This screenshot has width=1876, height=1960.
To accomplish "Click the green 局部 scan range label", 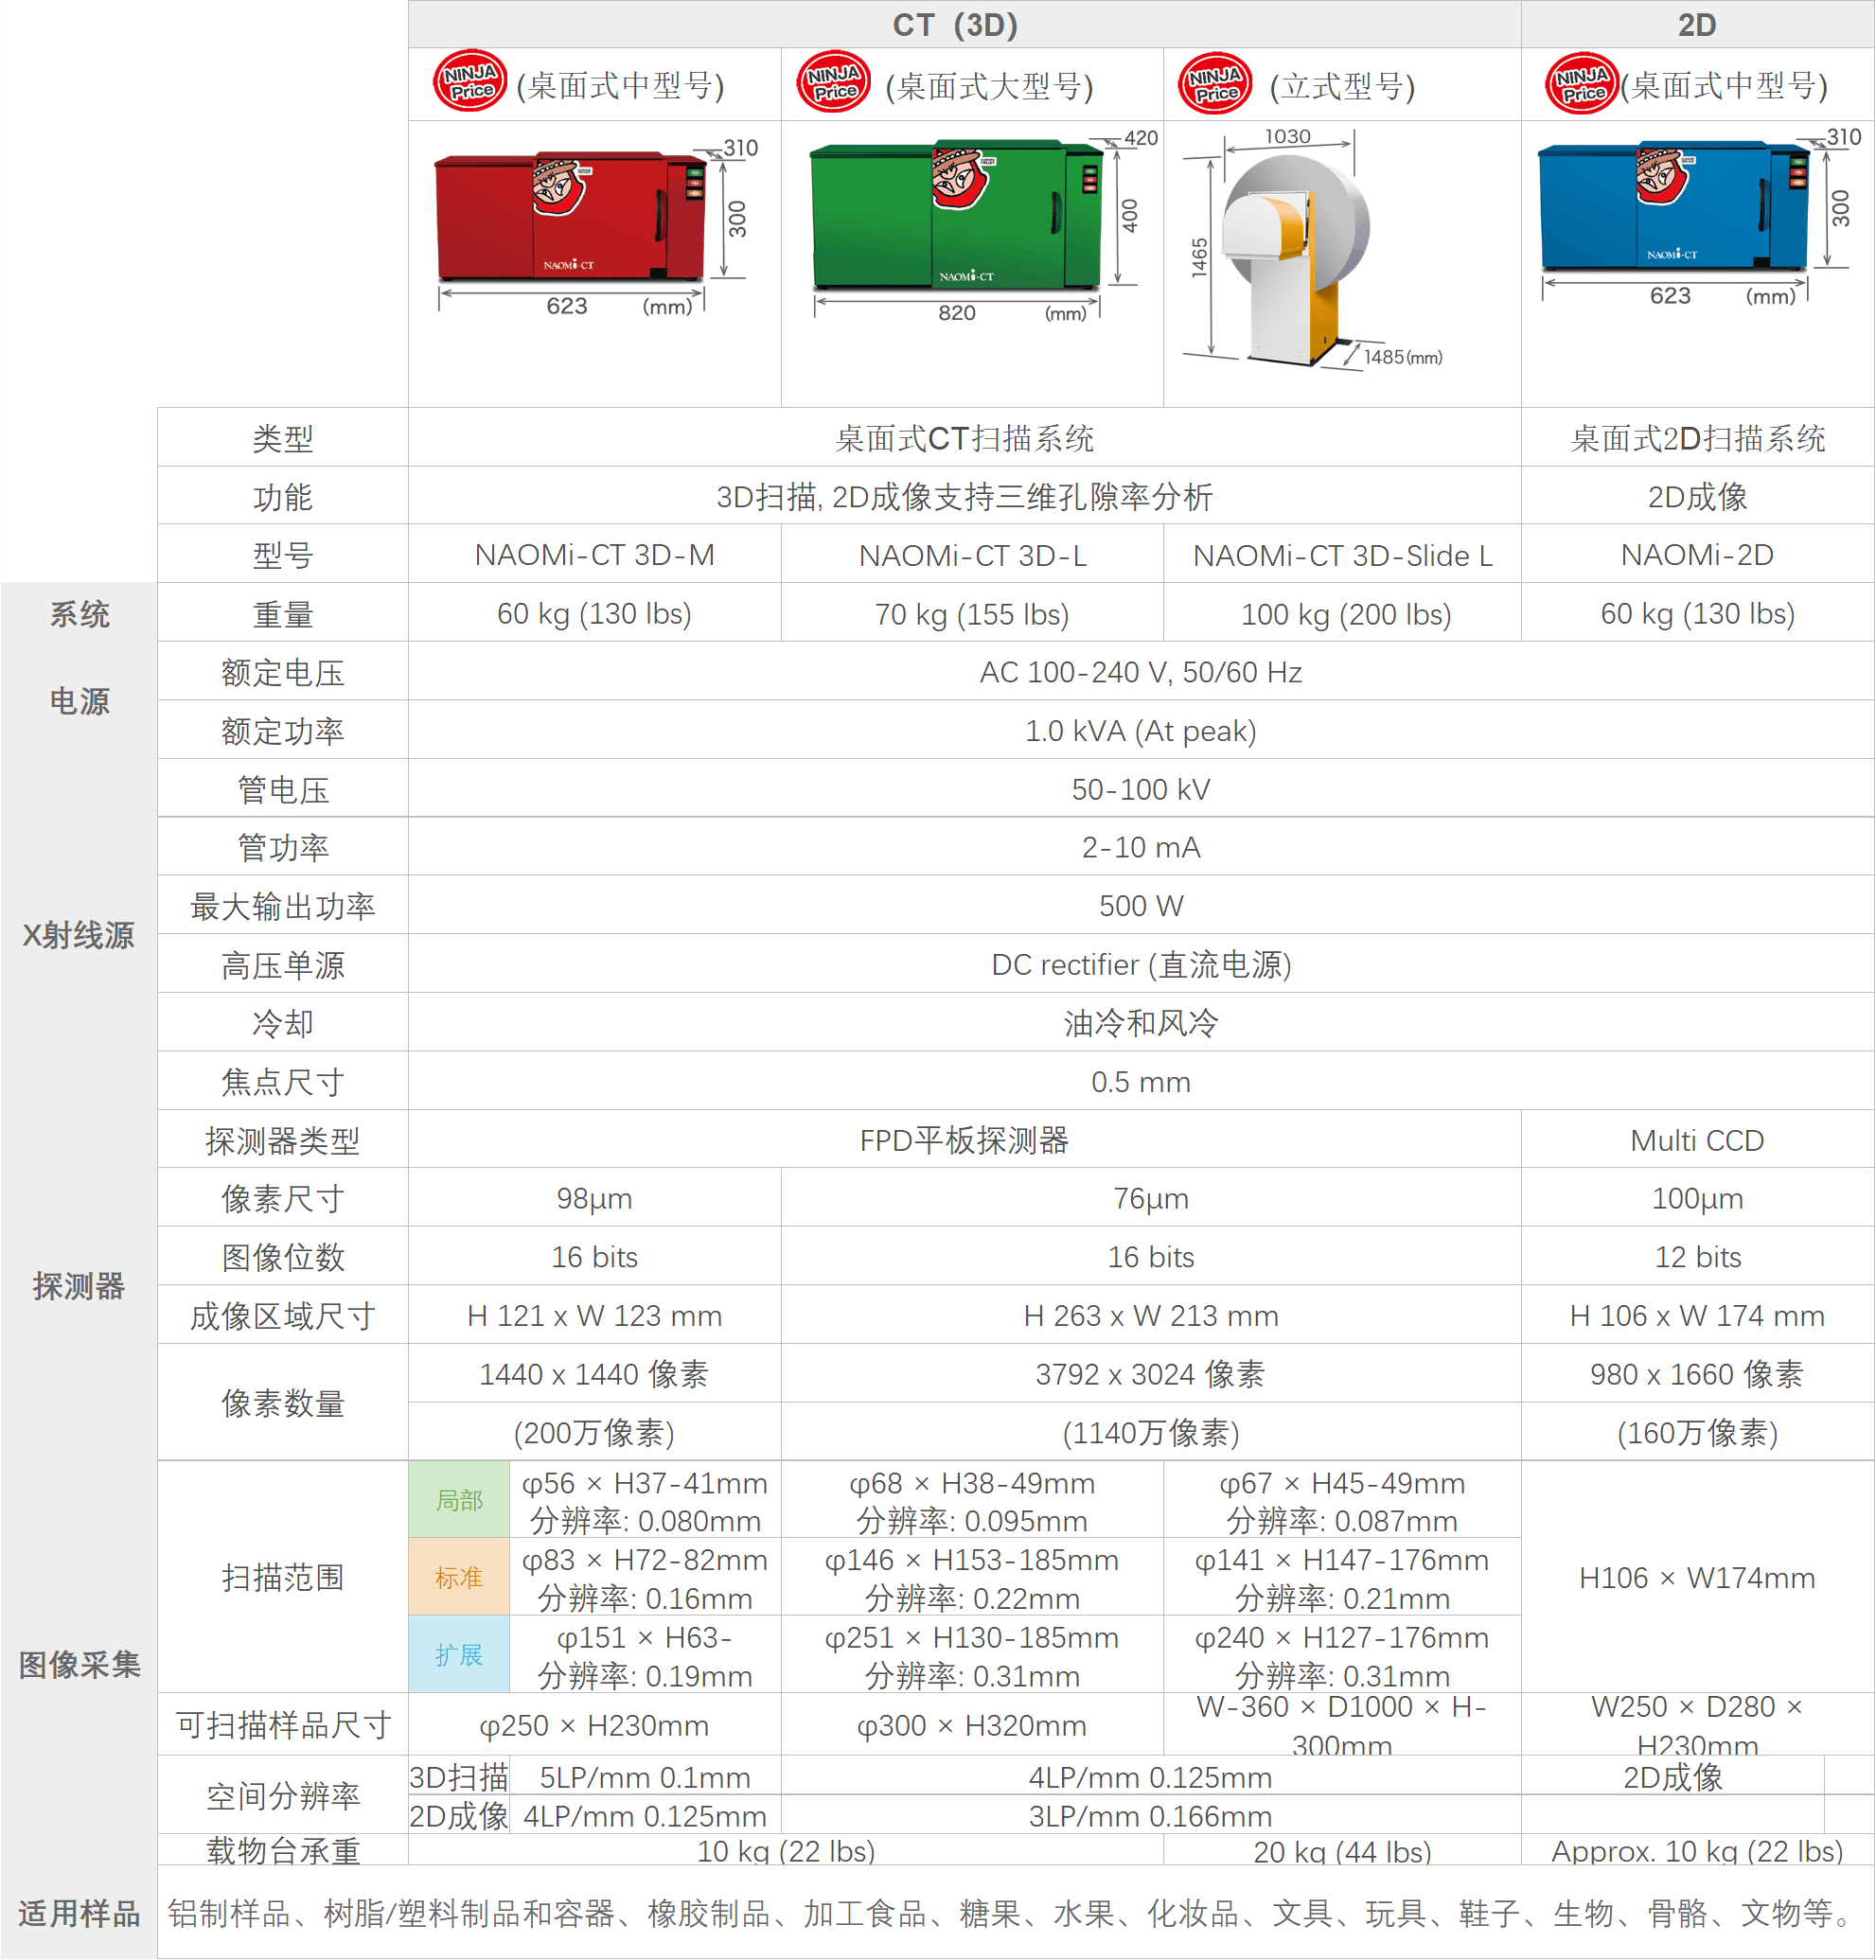I will tap(459, 1500).
